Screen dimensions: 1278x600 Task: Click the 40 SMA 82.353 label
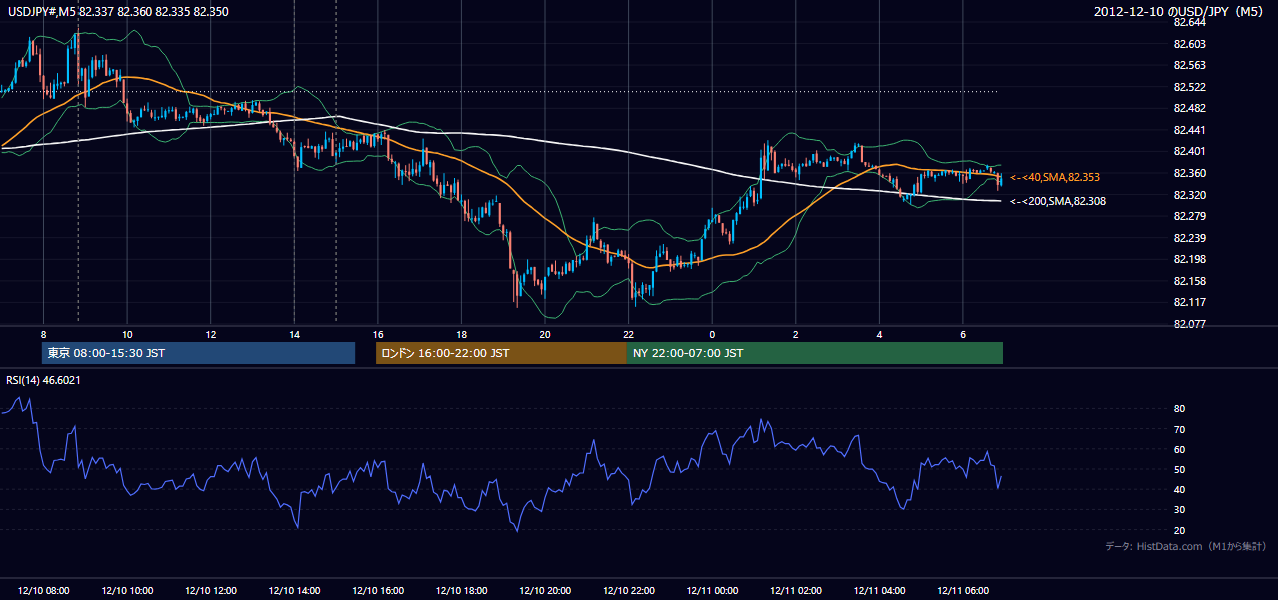pos(1055,177)
